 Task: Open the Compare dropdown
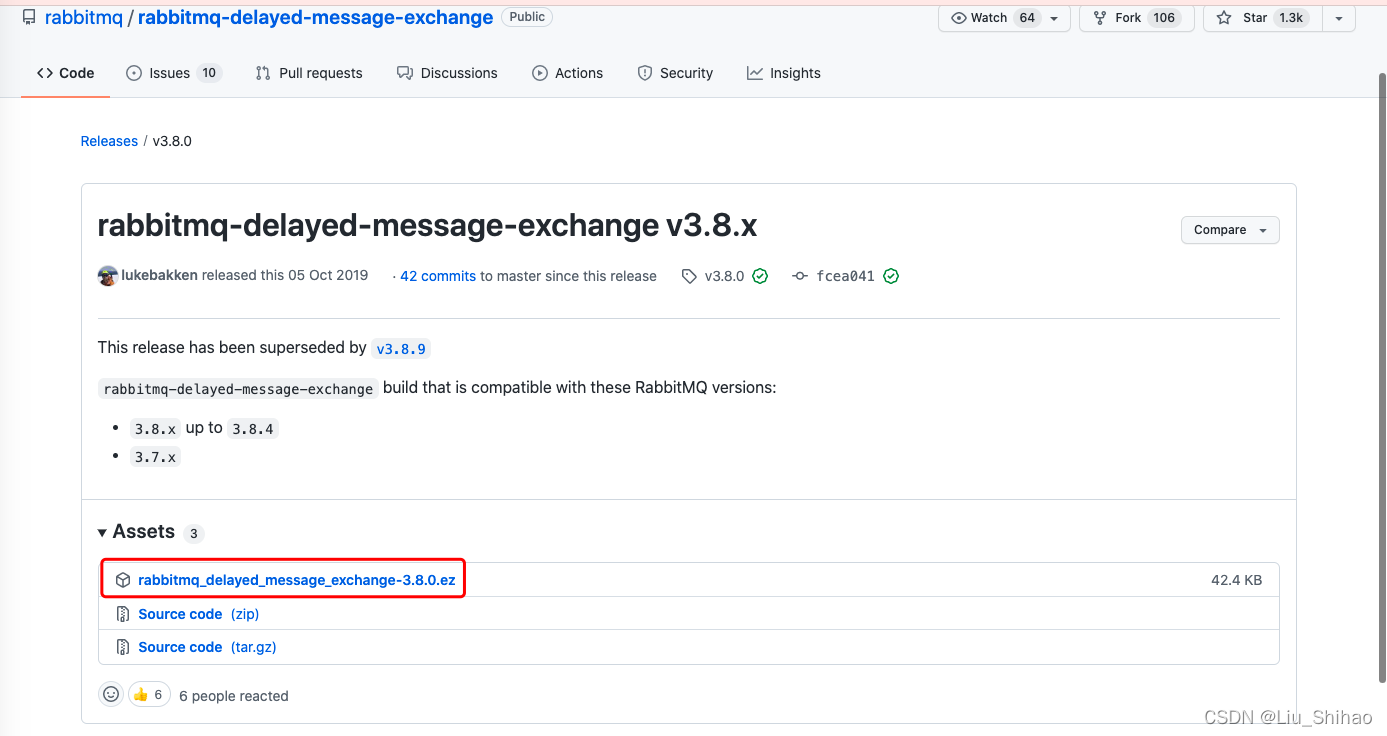click(x=1230, y=230)
